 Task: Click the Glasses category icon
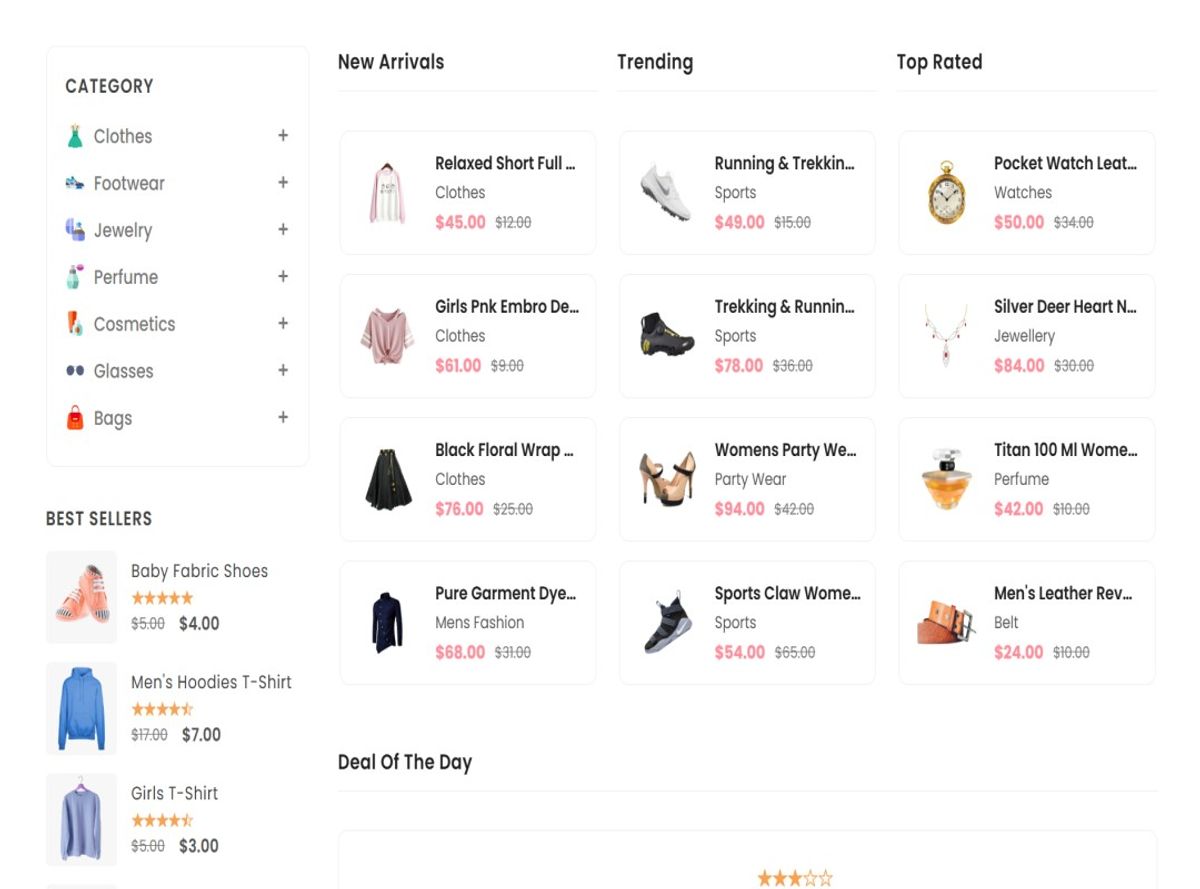click(75, 371)
